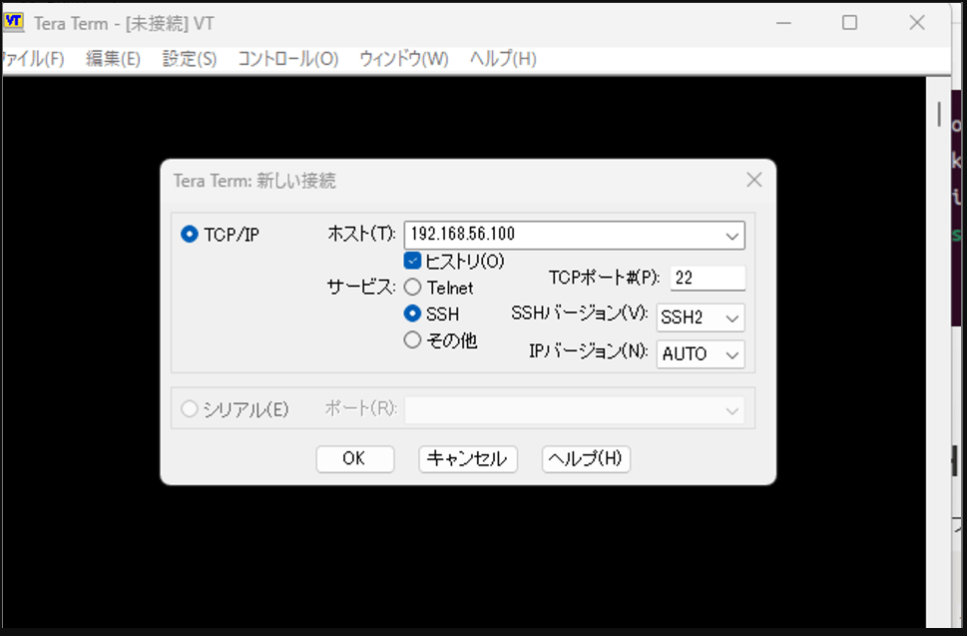Open the IPバージョン(N) dropdown
The image size is (967, 636).
(x=732, y=355)
